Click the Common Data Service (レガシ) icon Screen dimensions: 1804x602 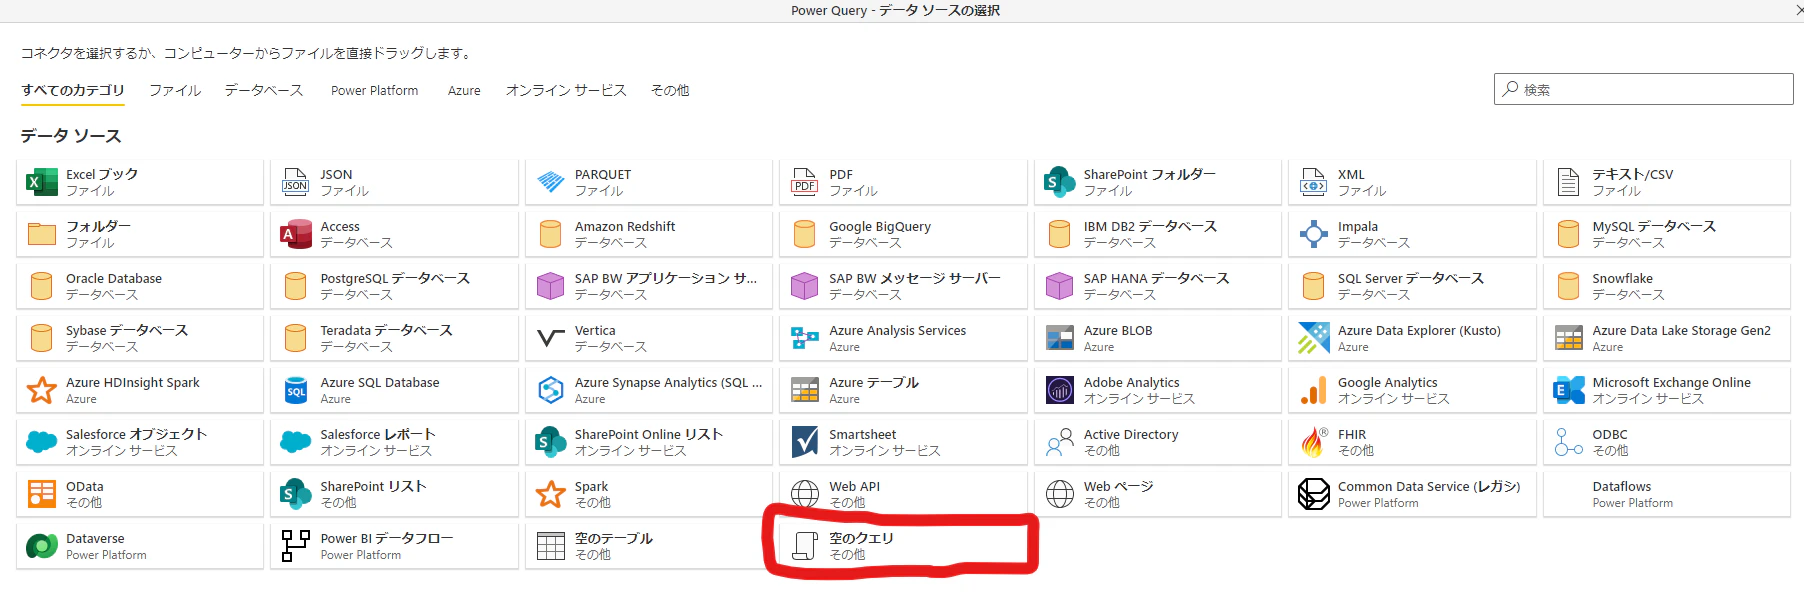tap(1313, 494)
